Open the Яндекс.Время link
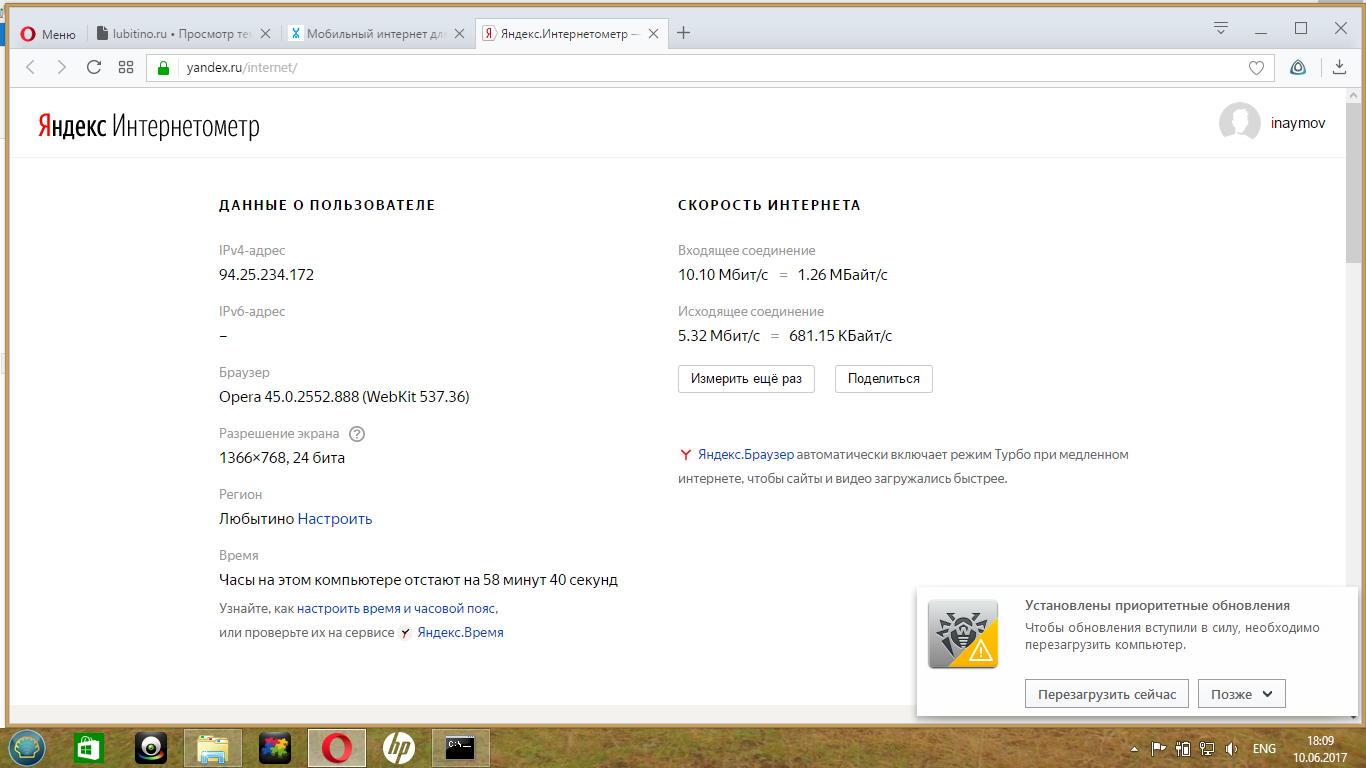The width and height of the screenshot is (1366, 768). coord(460,633)
